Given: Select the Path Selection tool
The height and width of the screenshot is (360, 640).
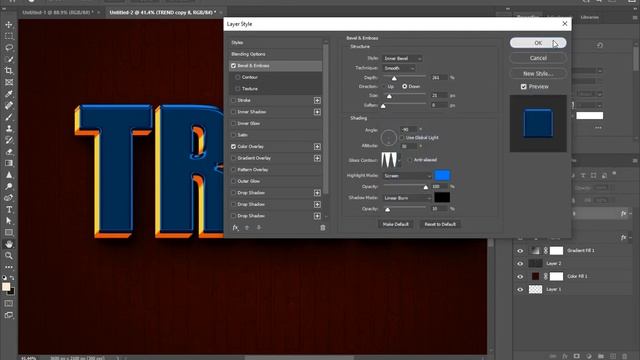Looking at the screenshot, I should [x=9, y=221].
